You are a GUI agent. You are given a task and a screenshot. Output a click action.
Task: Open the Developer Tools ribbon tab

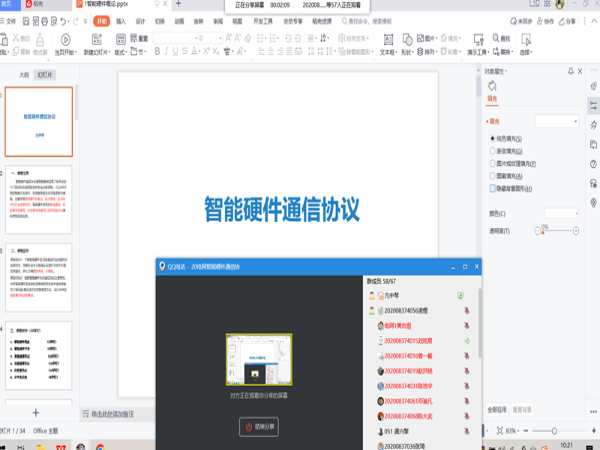(263, 21)
